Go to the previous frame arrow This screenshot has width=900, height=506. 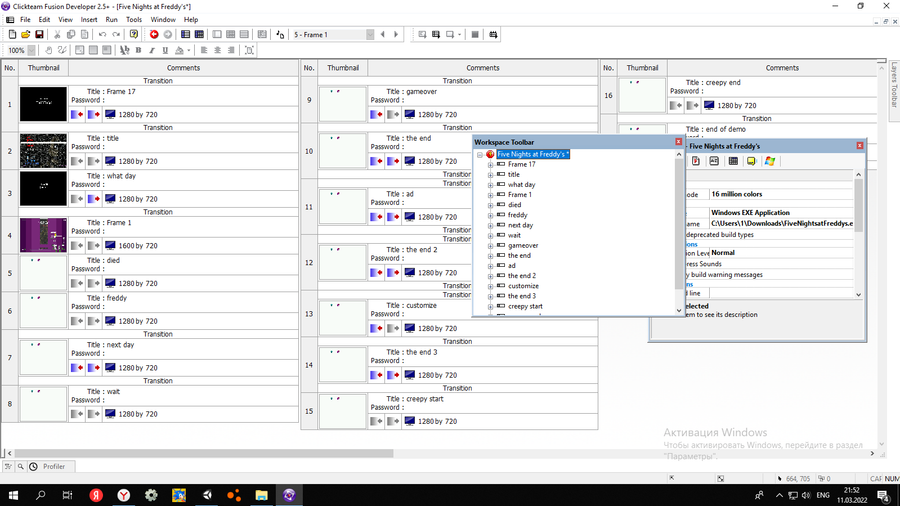[x=383, y=34]
